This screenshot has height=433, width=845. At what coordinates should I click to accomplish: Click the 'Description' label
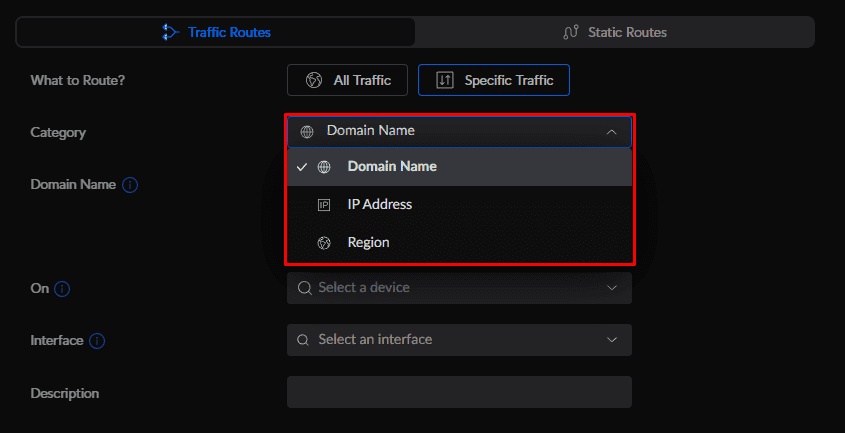[65, 393]
